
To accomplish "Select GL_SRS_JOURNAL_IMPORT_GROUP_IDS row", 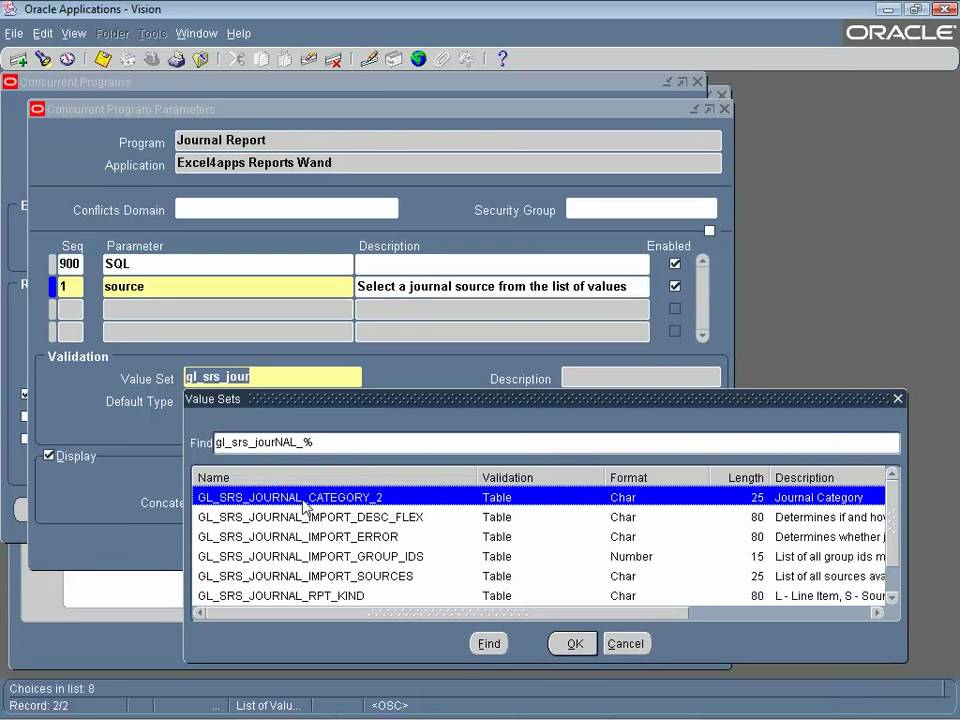I will tap(539, 556).
